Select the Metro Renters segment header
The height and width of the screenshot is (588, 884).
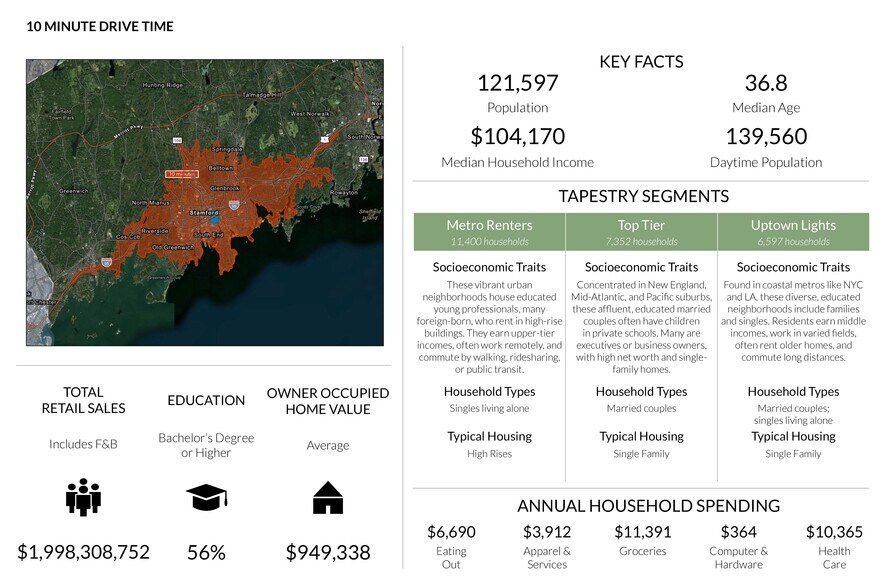pyautogui.click(x=489, y=232)
